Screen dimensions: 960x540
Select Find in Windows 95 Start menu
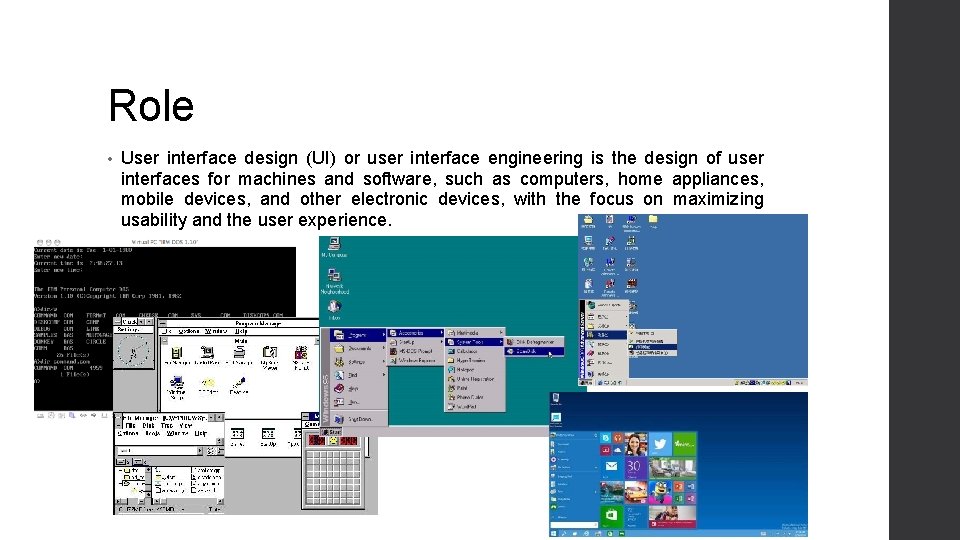pyautogui.click(x=358, y=375)
